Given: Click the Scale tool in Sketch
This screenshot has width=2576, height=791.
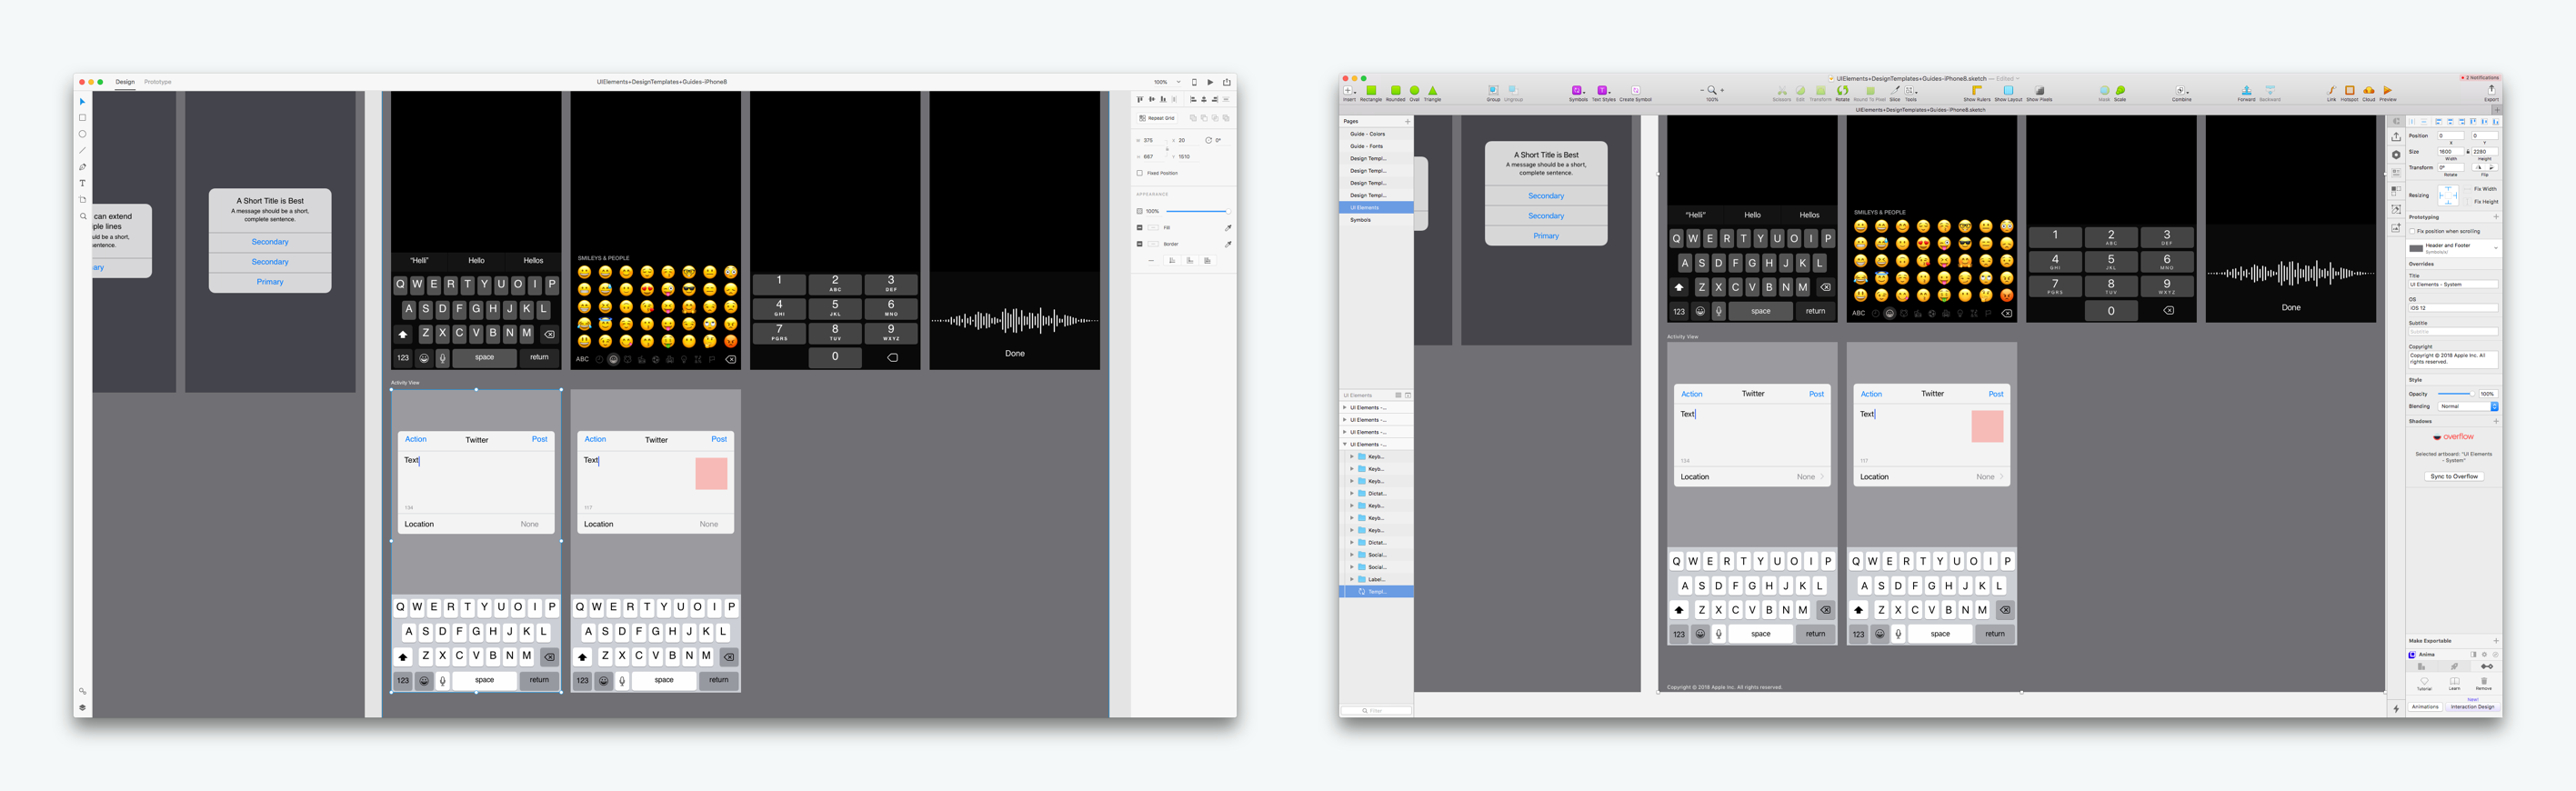Looking at the screenshot, I should click(2120, 93).
